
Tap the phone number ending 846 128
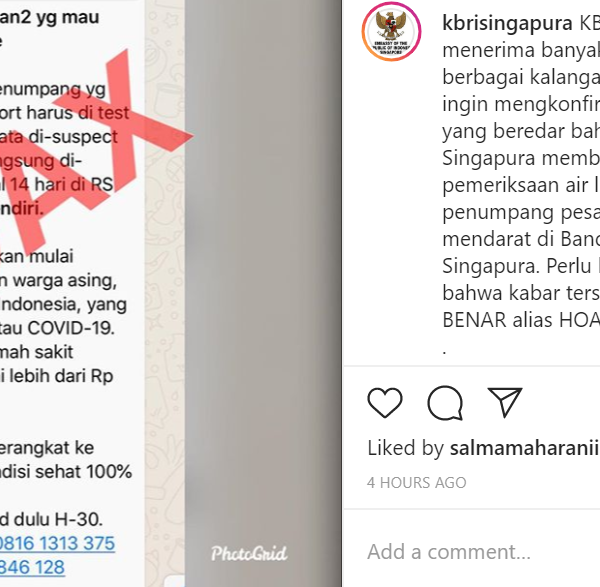coord(32,567)
